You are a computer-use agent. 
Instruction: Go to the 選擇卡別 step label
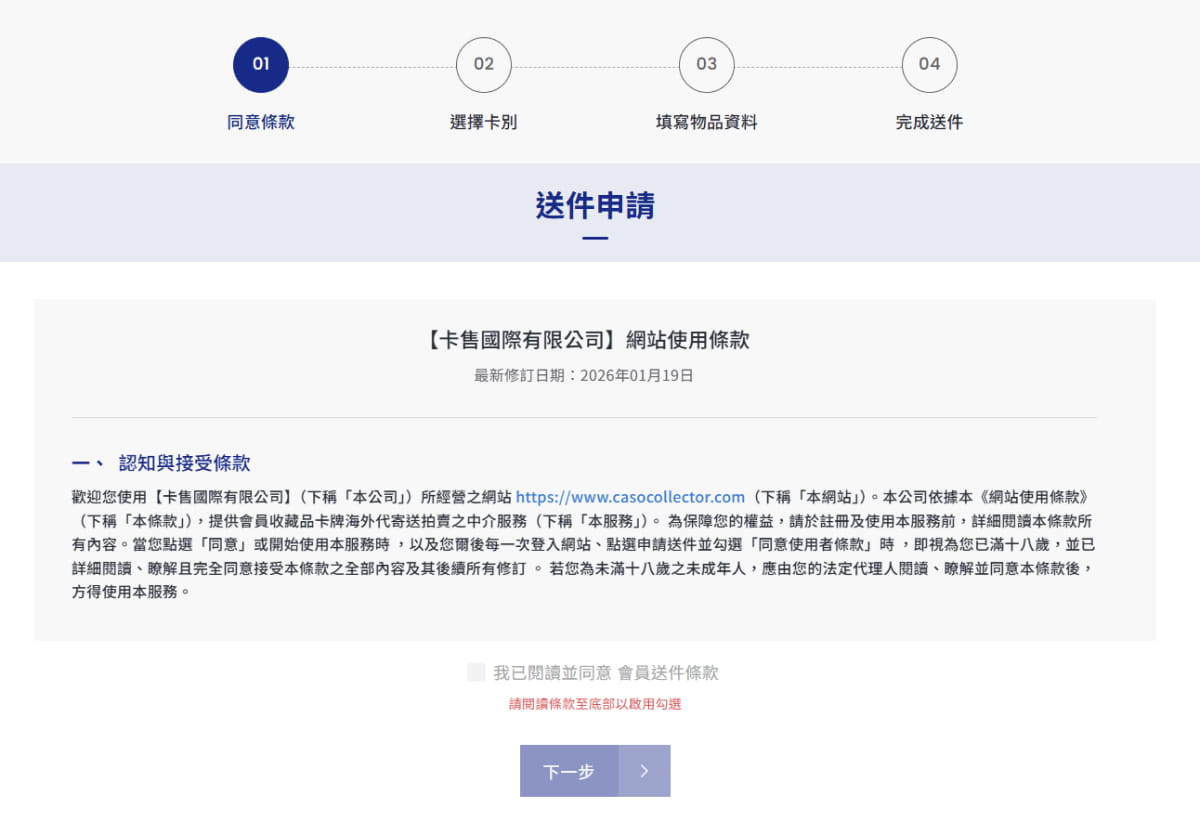point(484,122)
